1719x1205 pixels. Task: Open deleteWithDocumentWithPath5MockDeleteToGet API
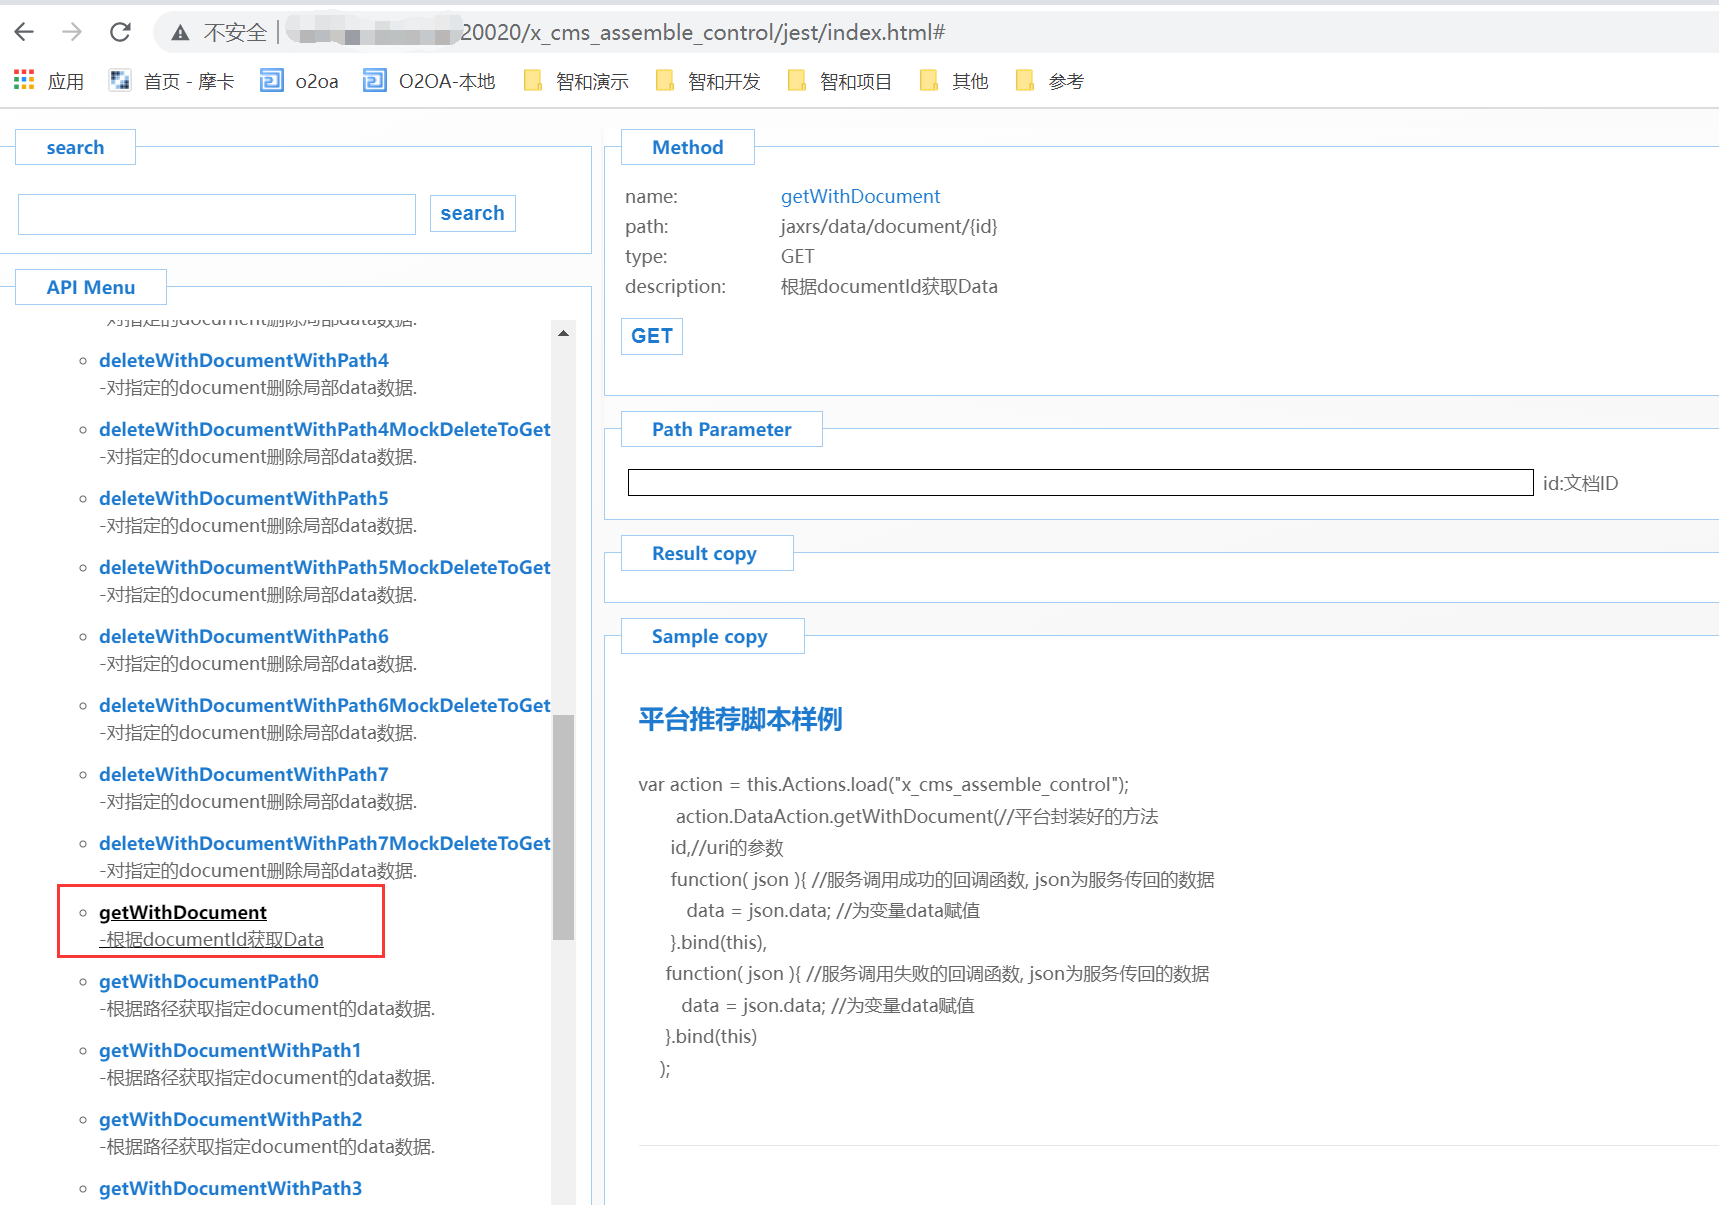pyautogui.click(x=325, y=567)
